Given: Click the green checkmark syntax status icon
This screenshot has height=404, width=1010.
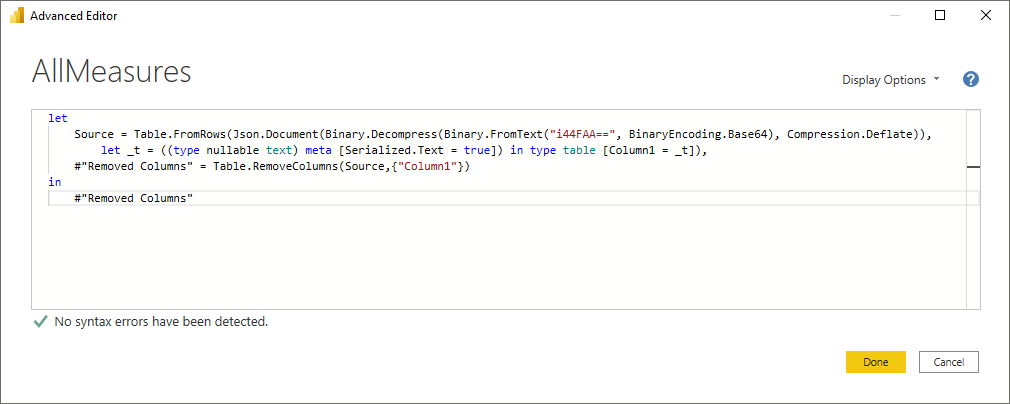Looking at the screenshot, I should pyautogui.click(x=40, y=321).
